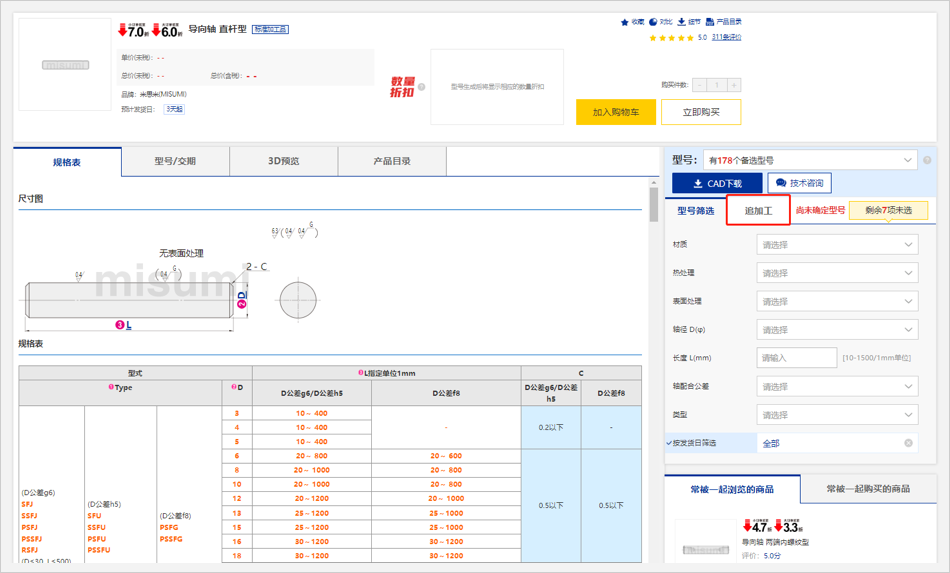Open the 热处理 dropdown
Screen dimensions: 950x573
click(x=836, y=273)
